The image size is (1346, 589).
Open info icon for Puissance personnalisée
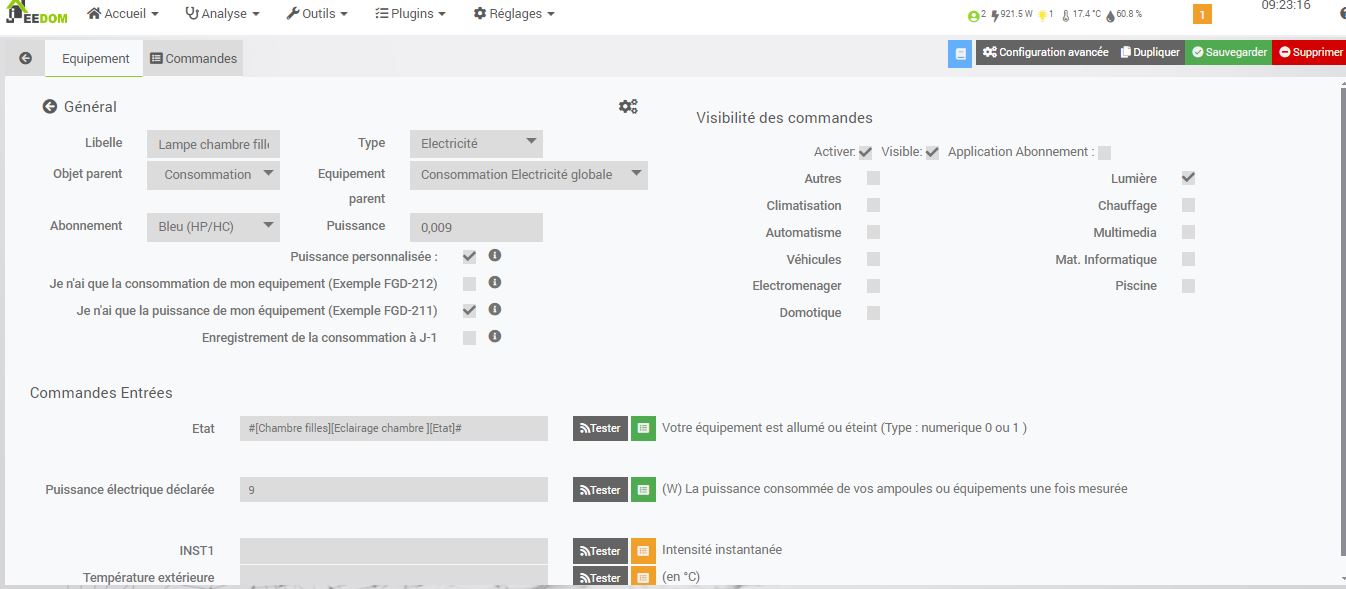point(495,256)
